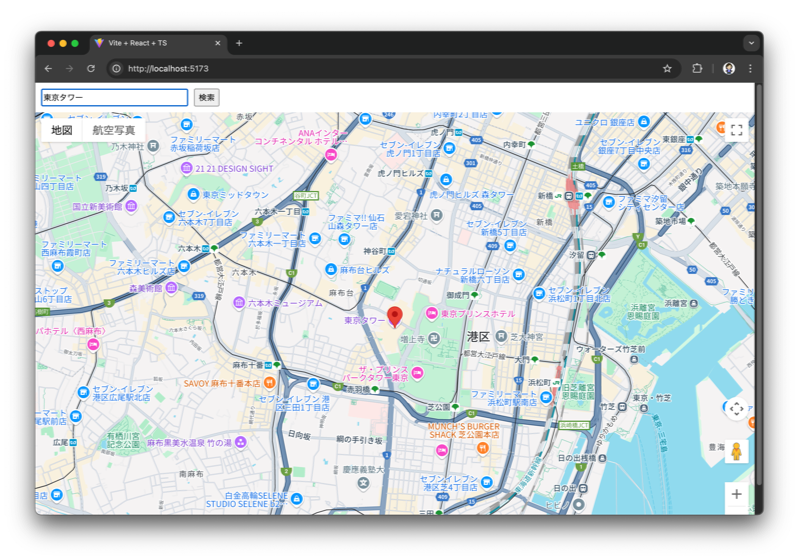Click the Street View pegman icon

pyautogui.click(x=736, y=451)
